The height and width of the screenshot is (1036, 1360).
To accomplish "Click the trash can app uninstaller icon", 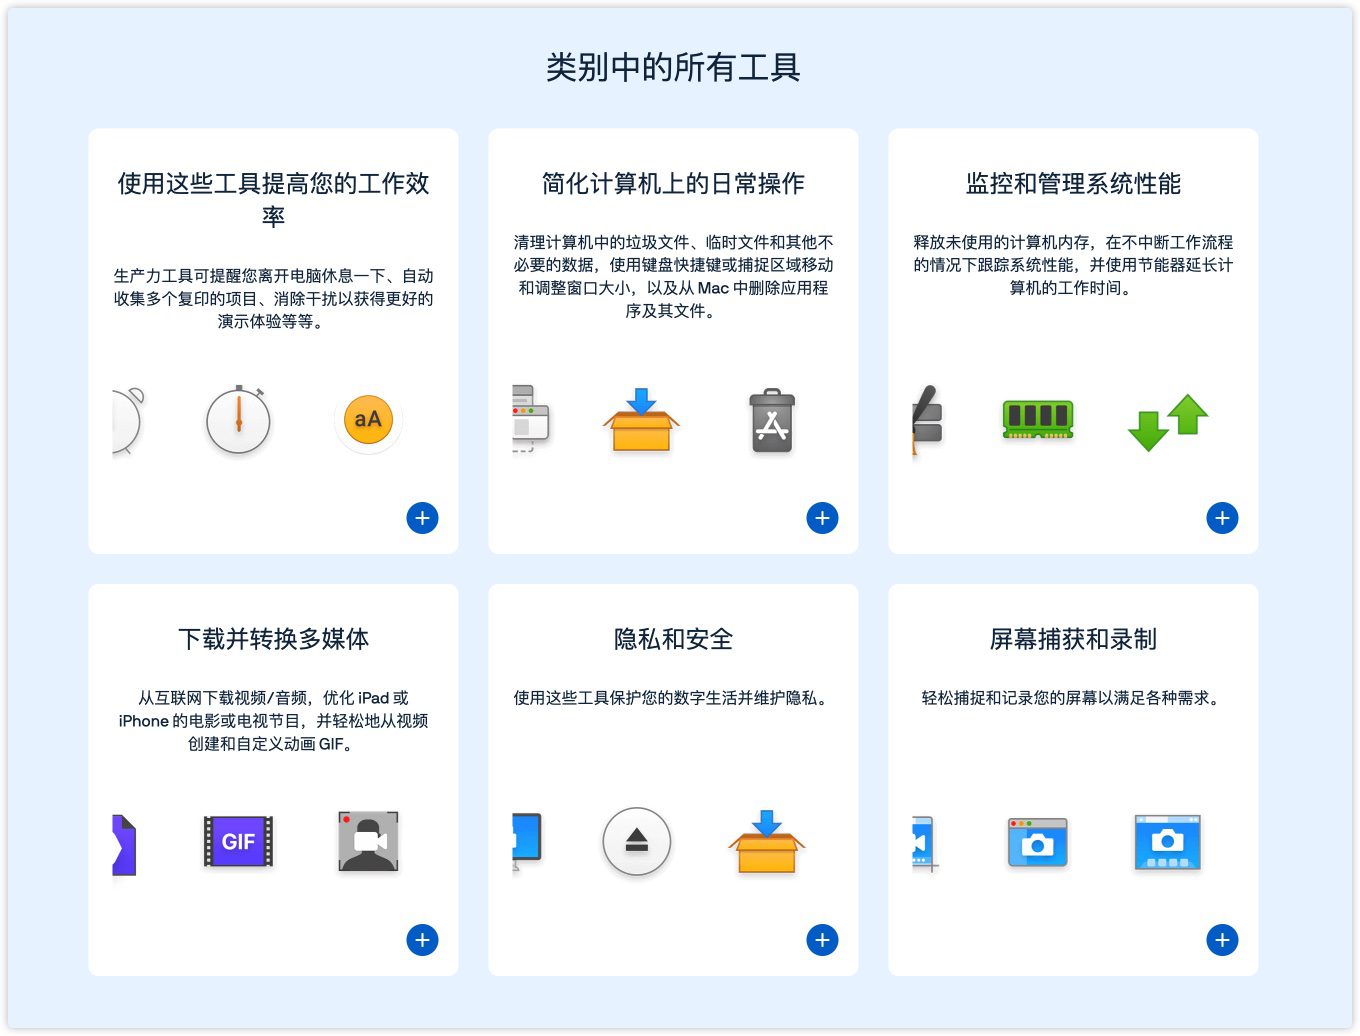I will pyautogui.click(x=772, y=420).
